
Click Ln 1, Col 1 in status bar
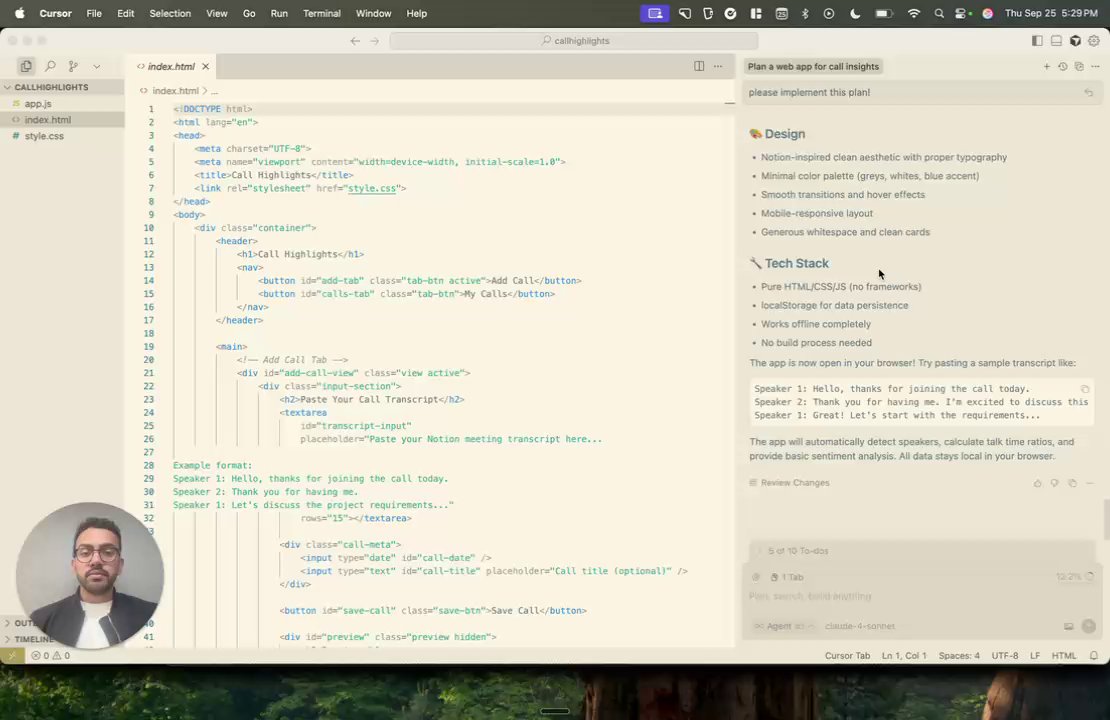coord(904,656)
